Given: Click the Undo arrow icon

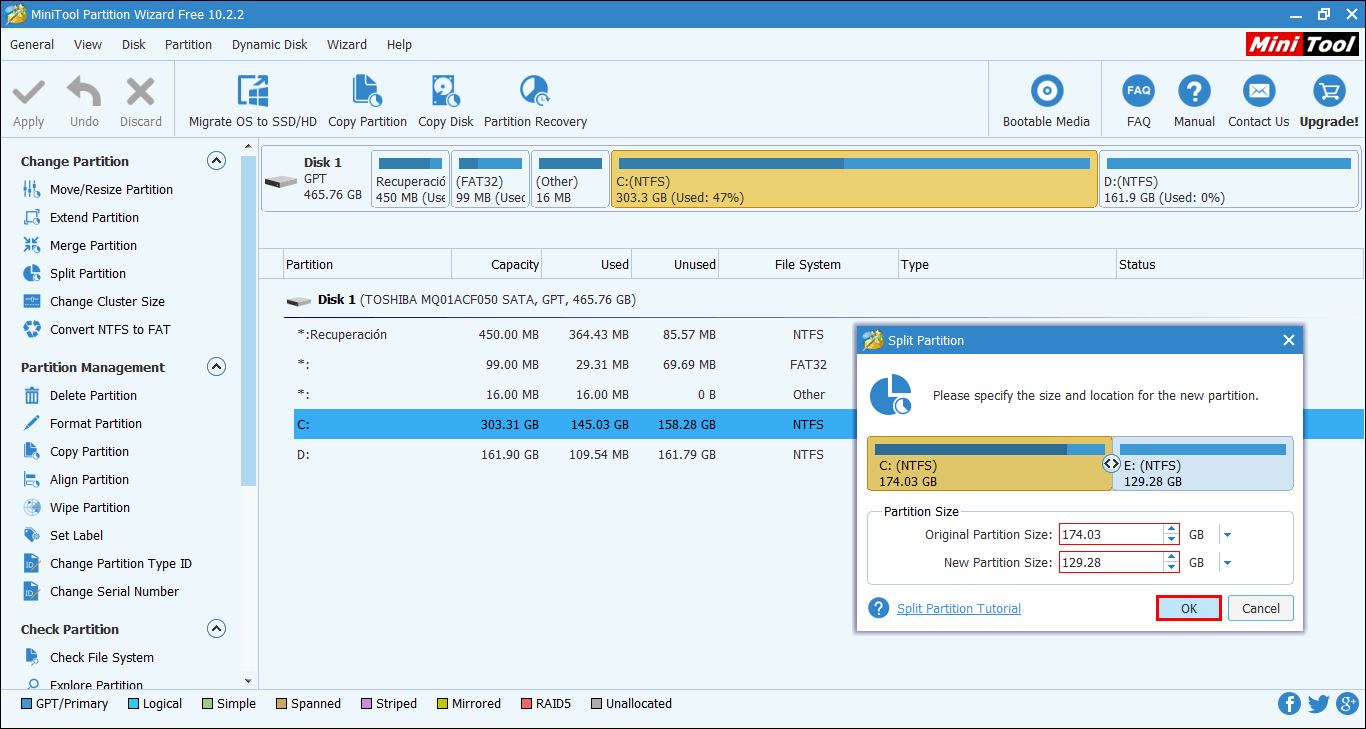Looking at the screenshot, I should tap(84, 93).
